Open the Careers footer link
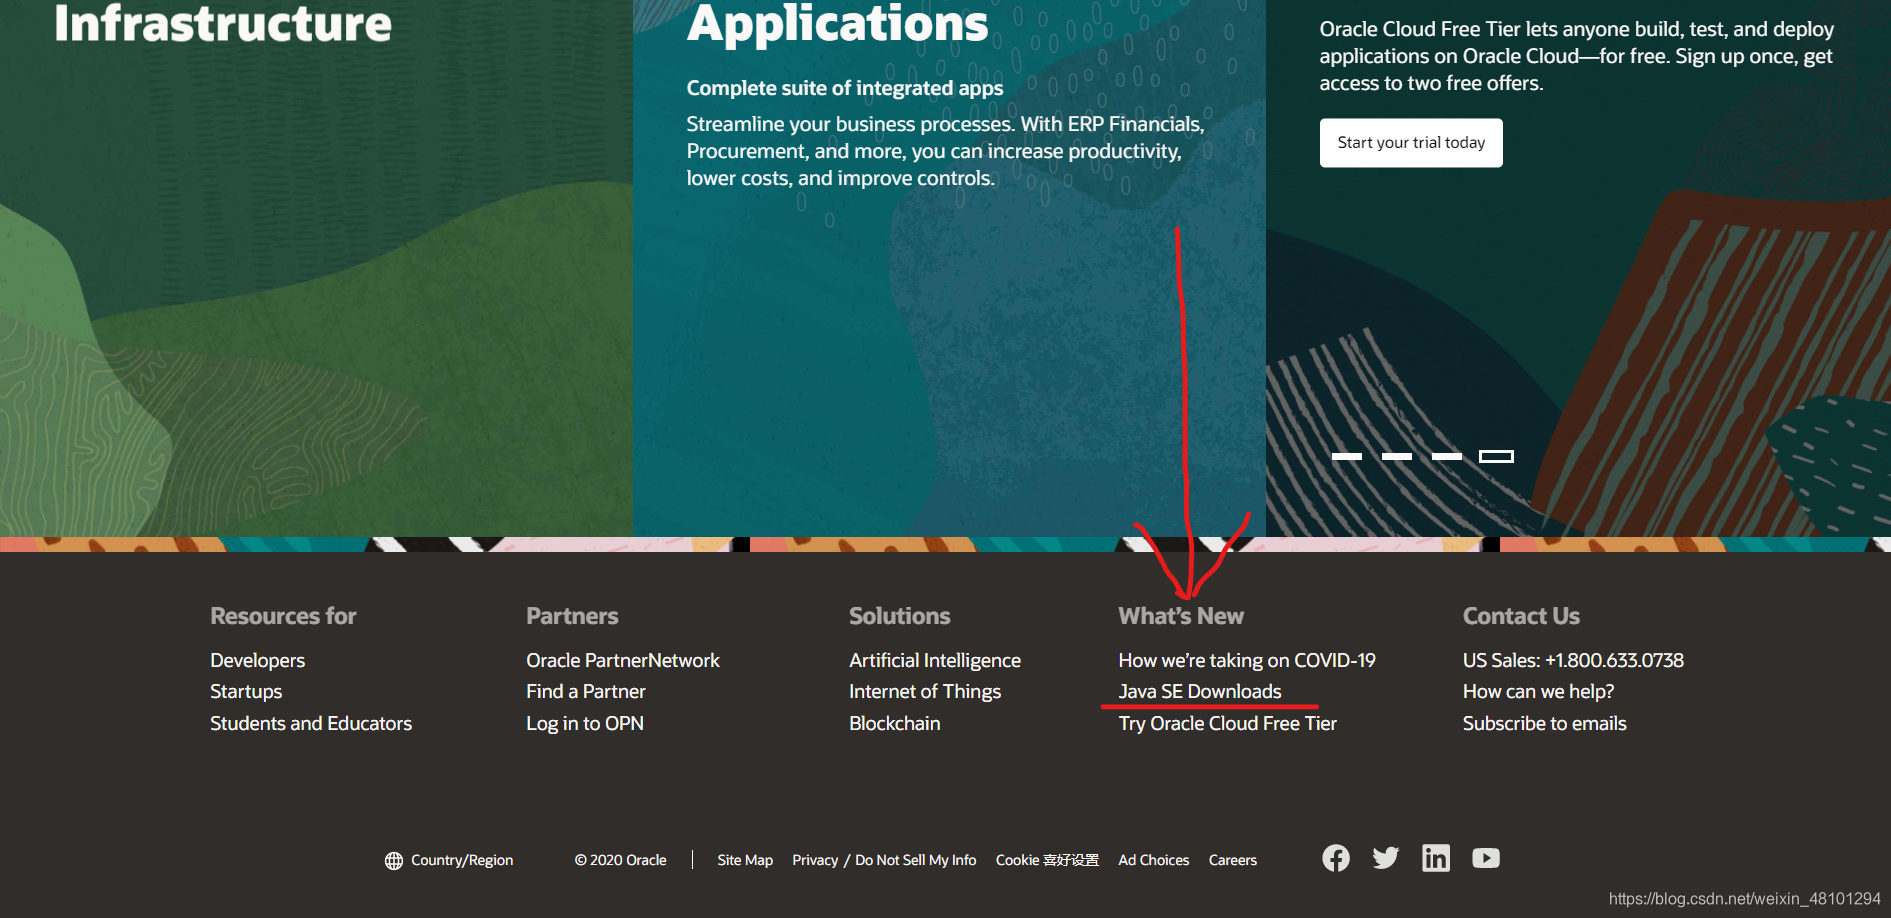The width and height of the screenshot is (1891, 918). click(x=1233, y=860)
